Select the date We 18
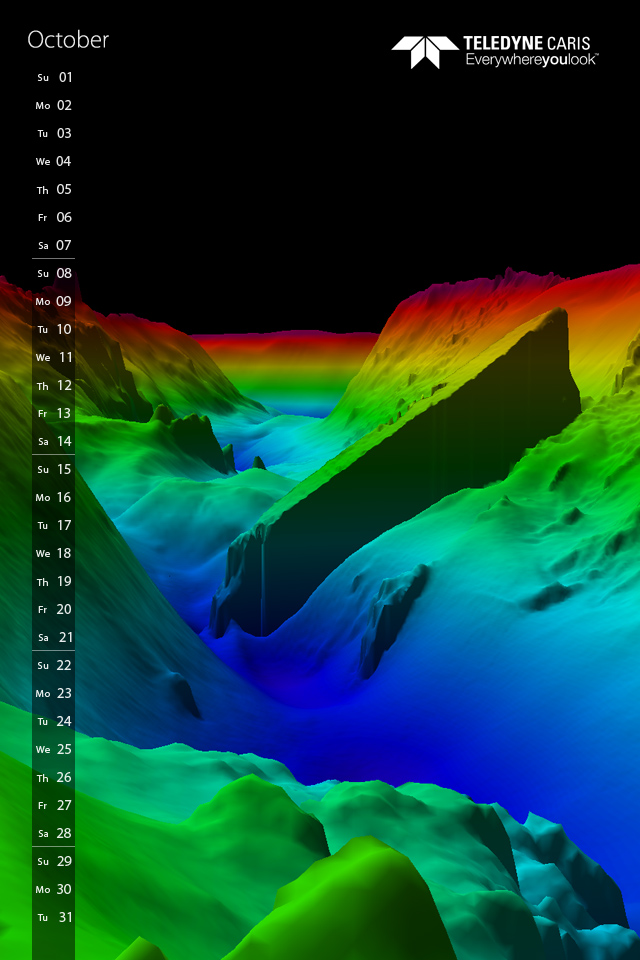Viewport: 640px width, 960px height. [x=54, y=553]
